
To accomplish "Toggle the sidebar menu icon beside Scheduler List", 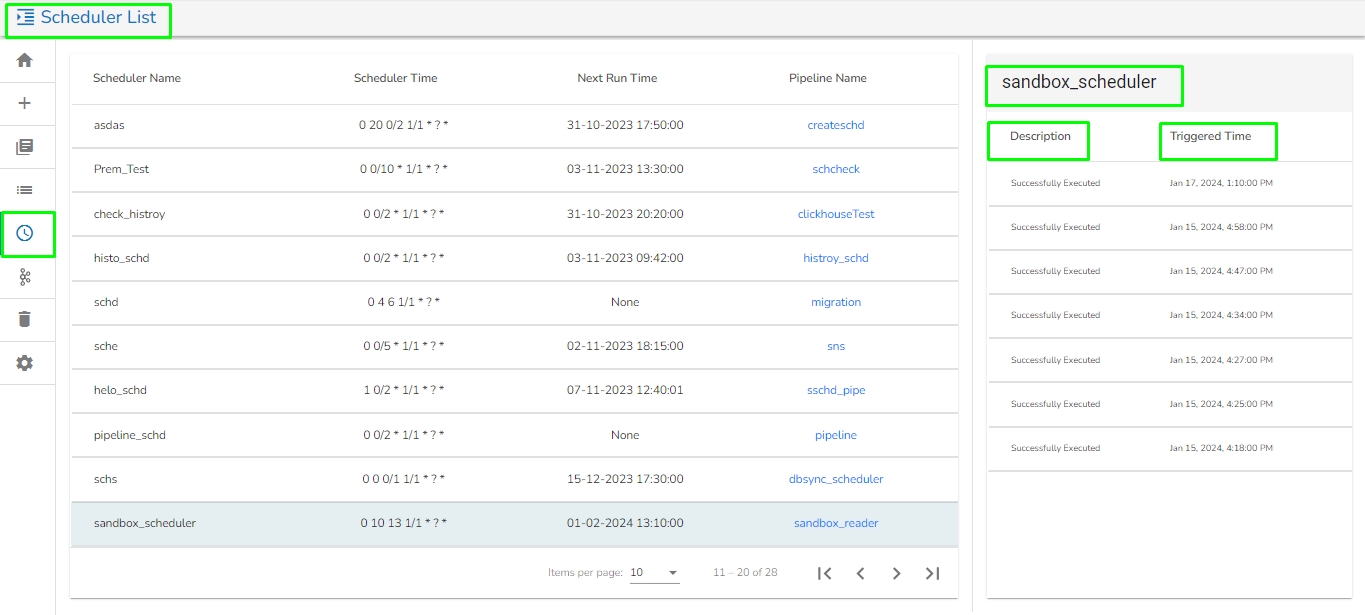I will pos(26,18).
